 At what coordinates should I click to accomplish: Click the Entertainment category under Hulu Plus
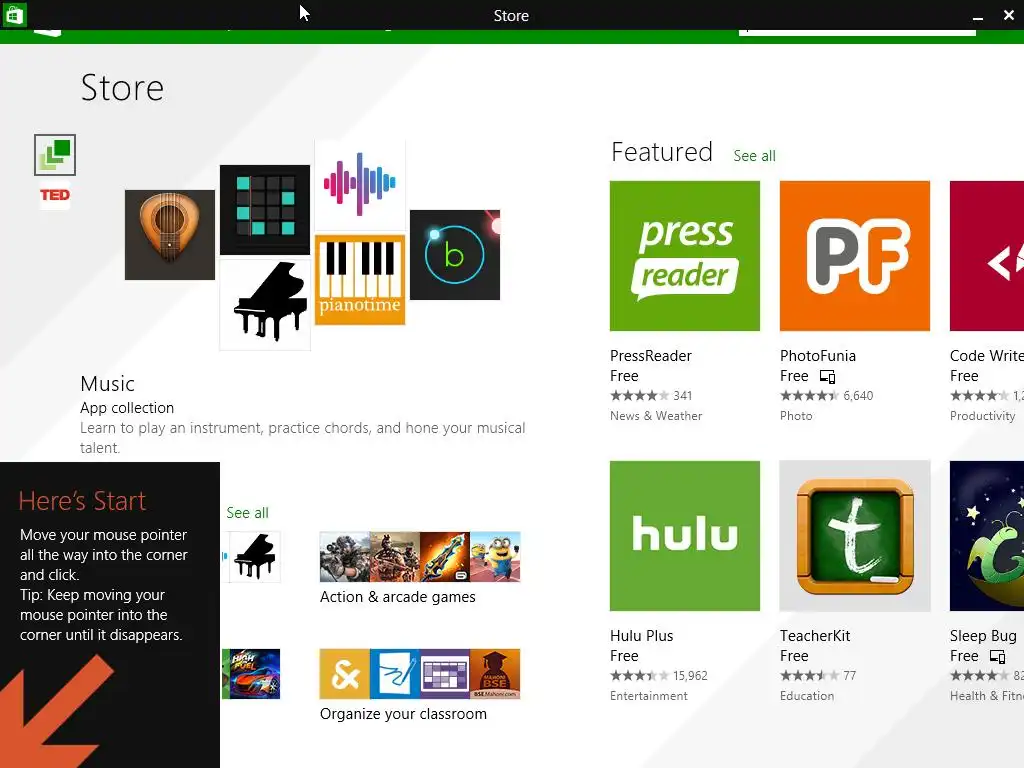pos(648,696)
